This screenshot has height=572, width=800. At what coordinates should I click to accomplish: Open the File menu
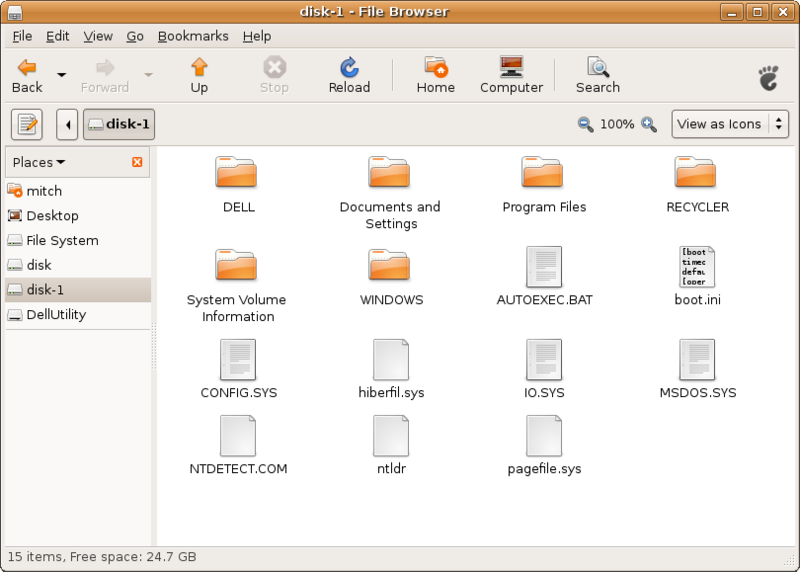coord(22,36)
